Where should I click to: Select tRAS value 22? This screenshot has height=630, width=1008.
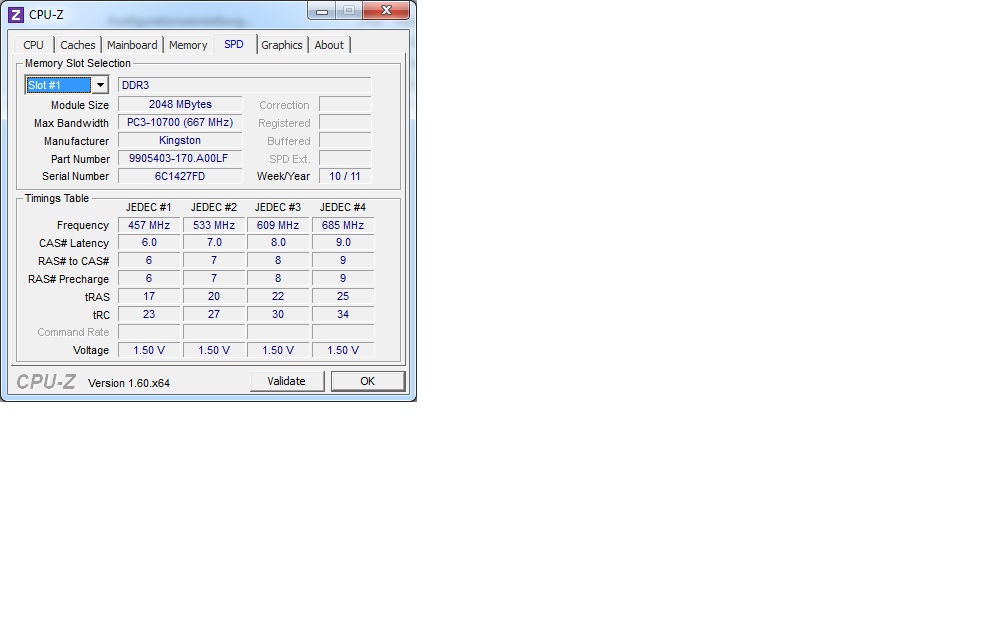[x=278, y=296]
